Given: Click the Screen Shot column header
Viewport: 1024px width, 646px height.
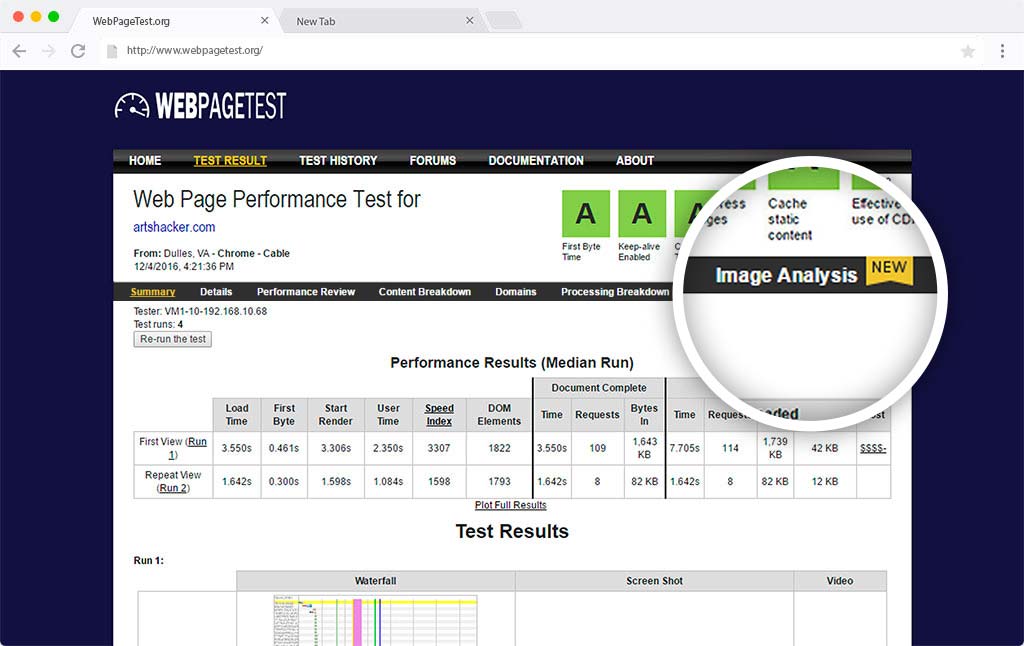Looking at the screenshot, I should [654, 581].
